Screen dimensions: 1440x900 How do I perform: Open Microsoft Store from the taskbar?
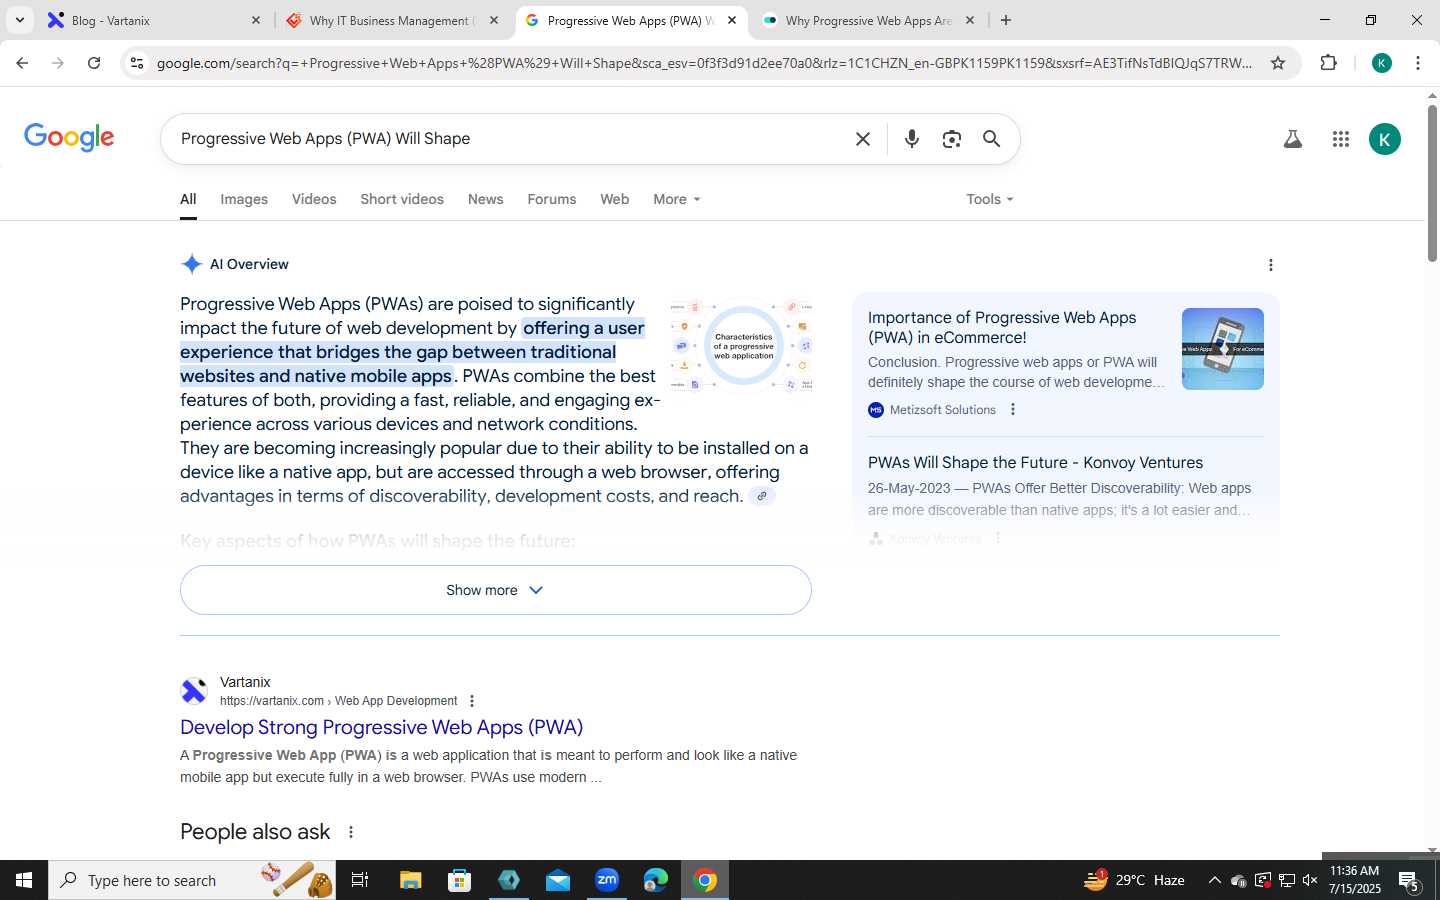459,880
